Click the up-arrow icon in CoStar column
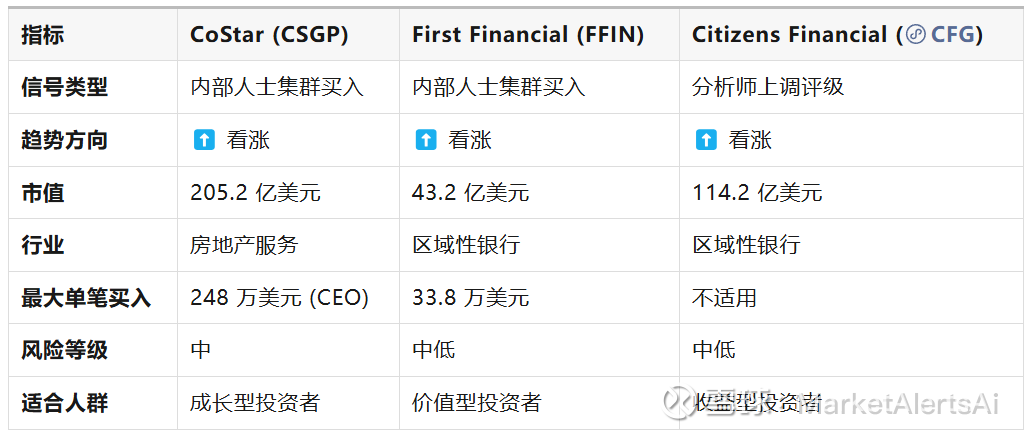 point(204,140)
